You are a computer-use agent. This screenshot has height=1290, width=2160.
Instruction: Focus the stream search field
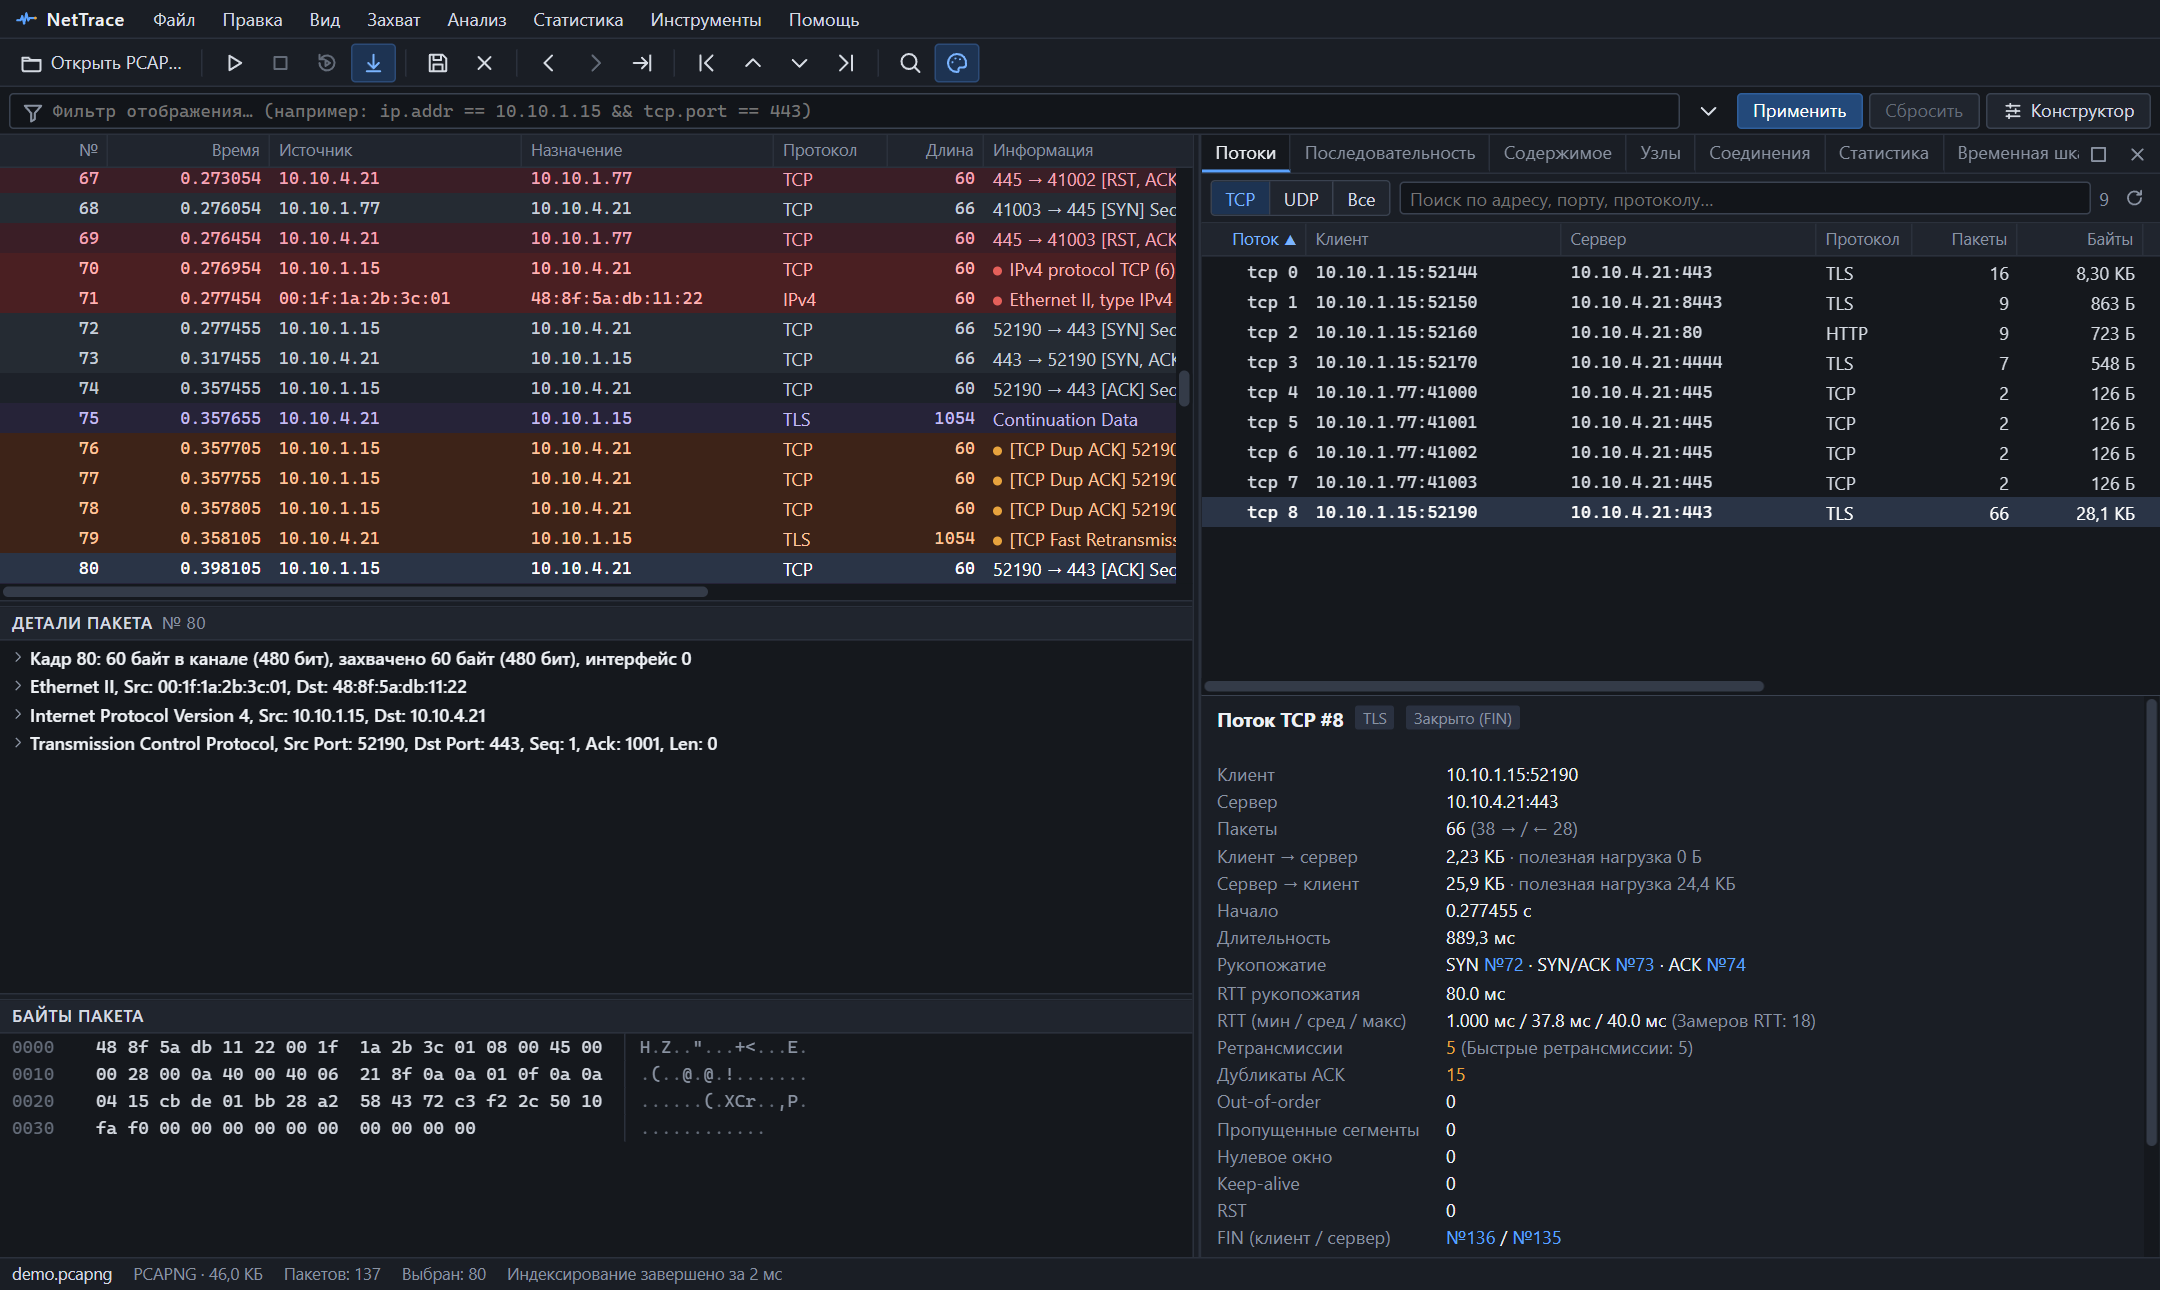[1743, 199]
